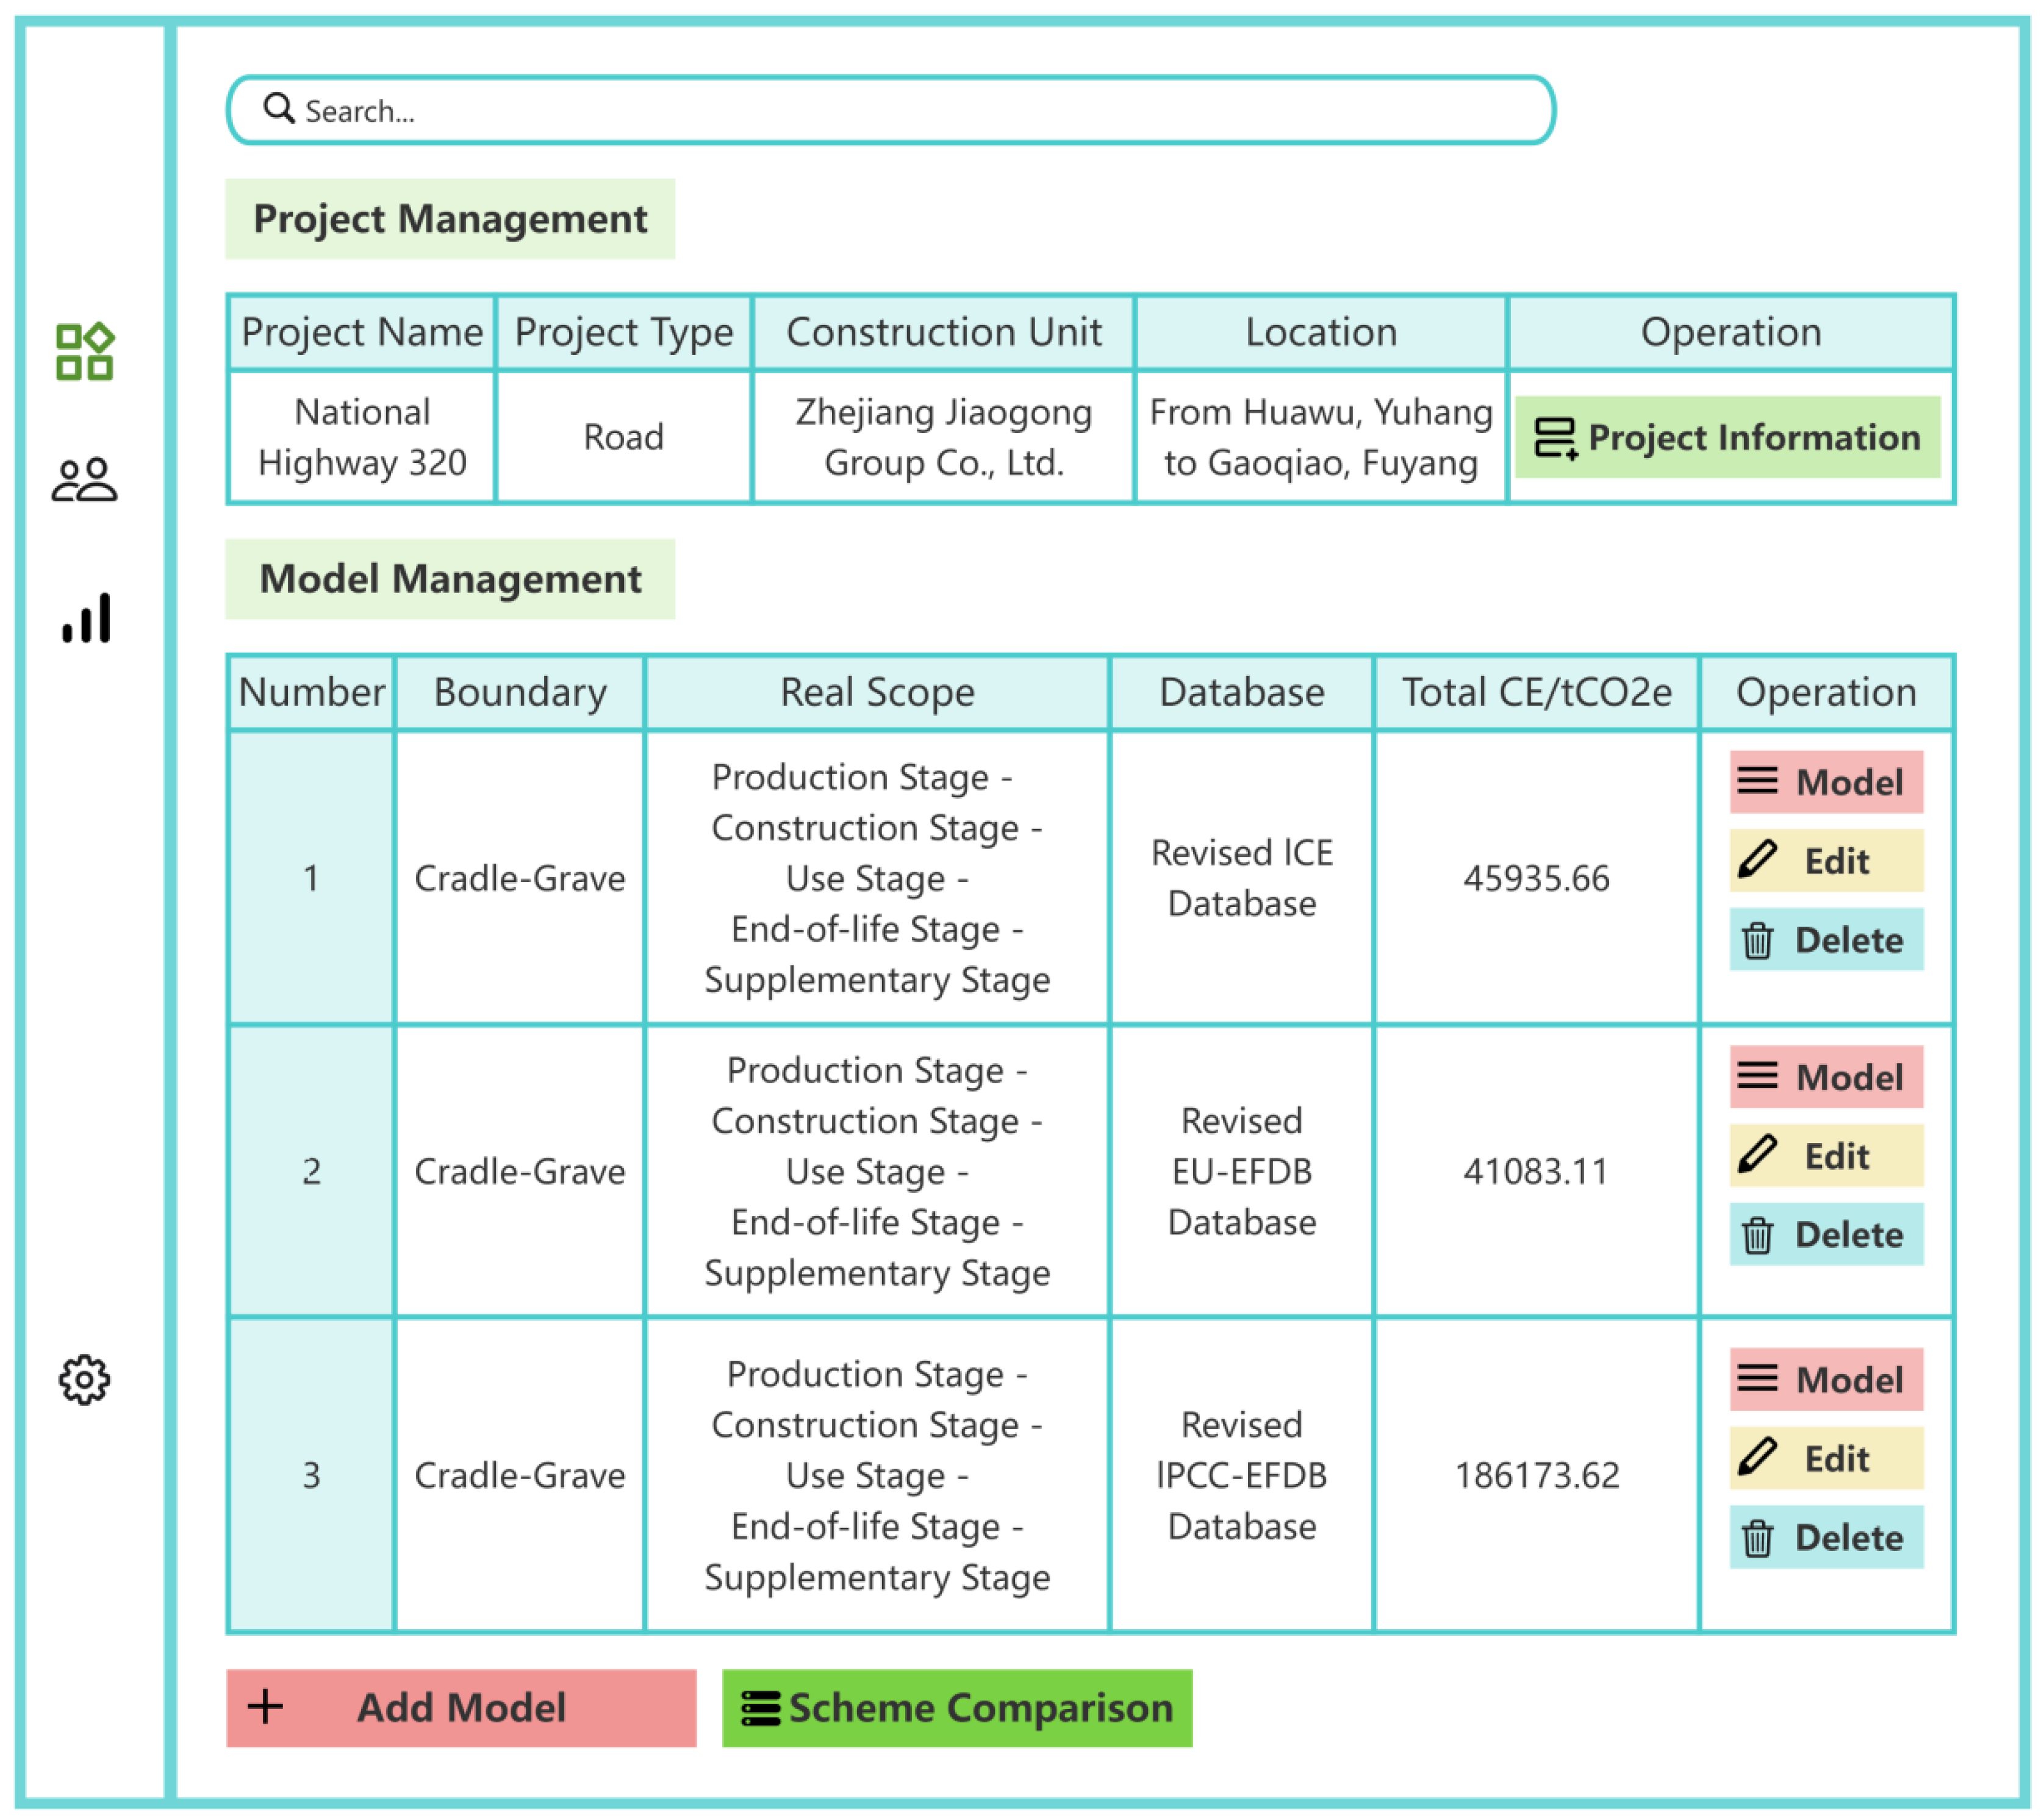Screen dimensions: 2044x1820
Task: Click the Scheme Comparison list icon
Action: tap(760, 1708)
